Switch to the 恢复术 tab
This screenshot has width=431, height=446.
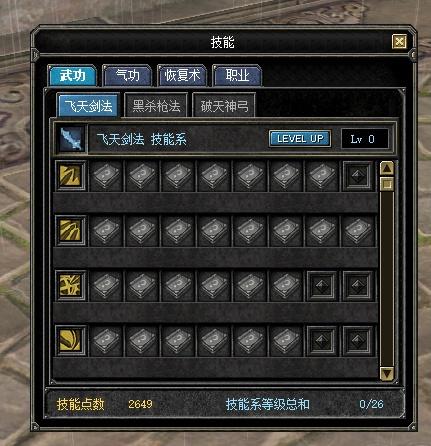tap(182, 76)
